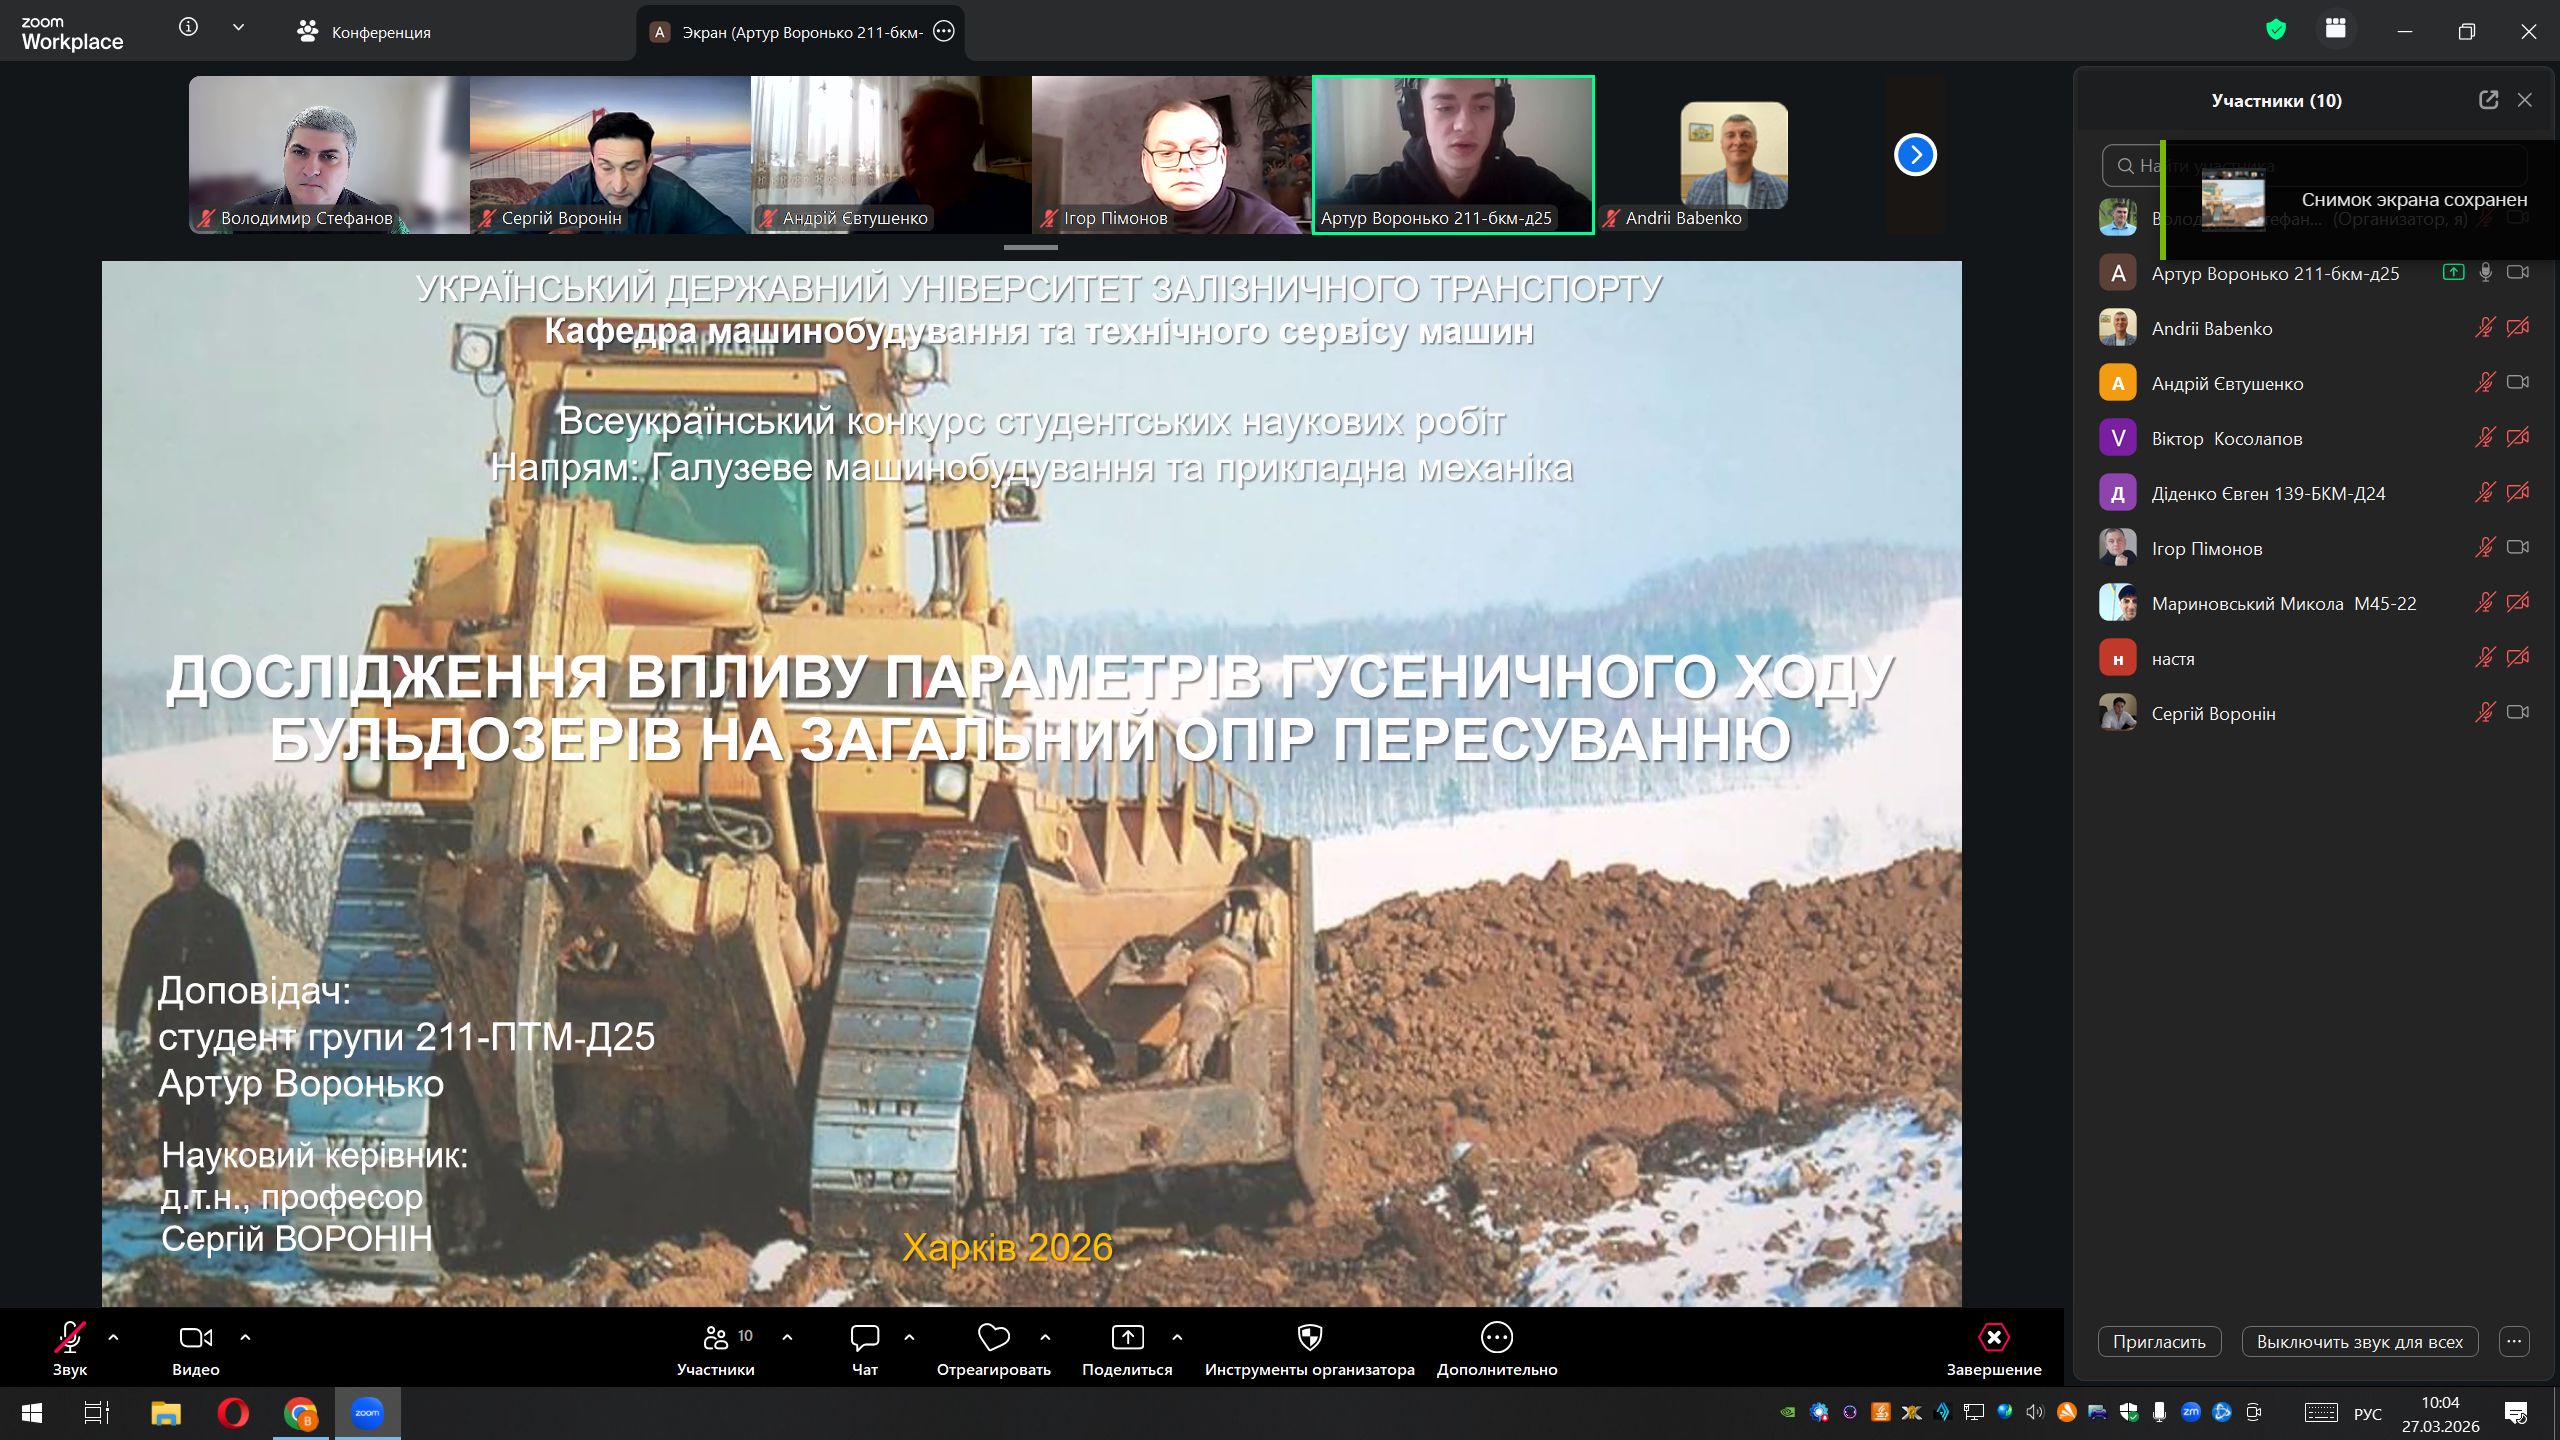Expand share options arrow next to Поделиться
This screenshot has height=1440, width=2560.
1177,1337
